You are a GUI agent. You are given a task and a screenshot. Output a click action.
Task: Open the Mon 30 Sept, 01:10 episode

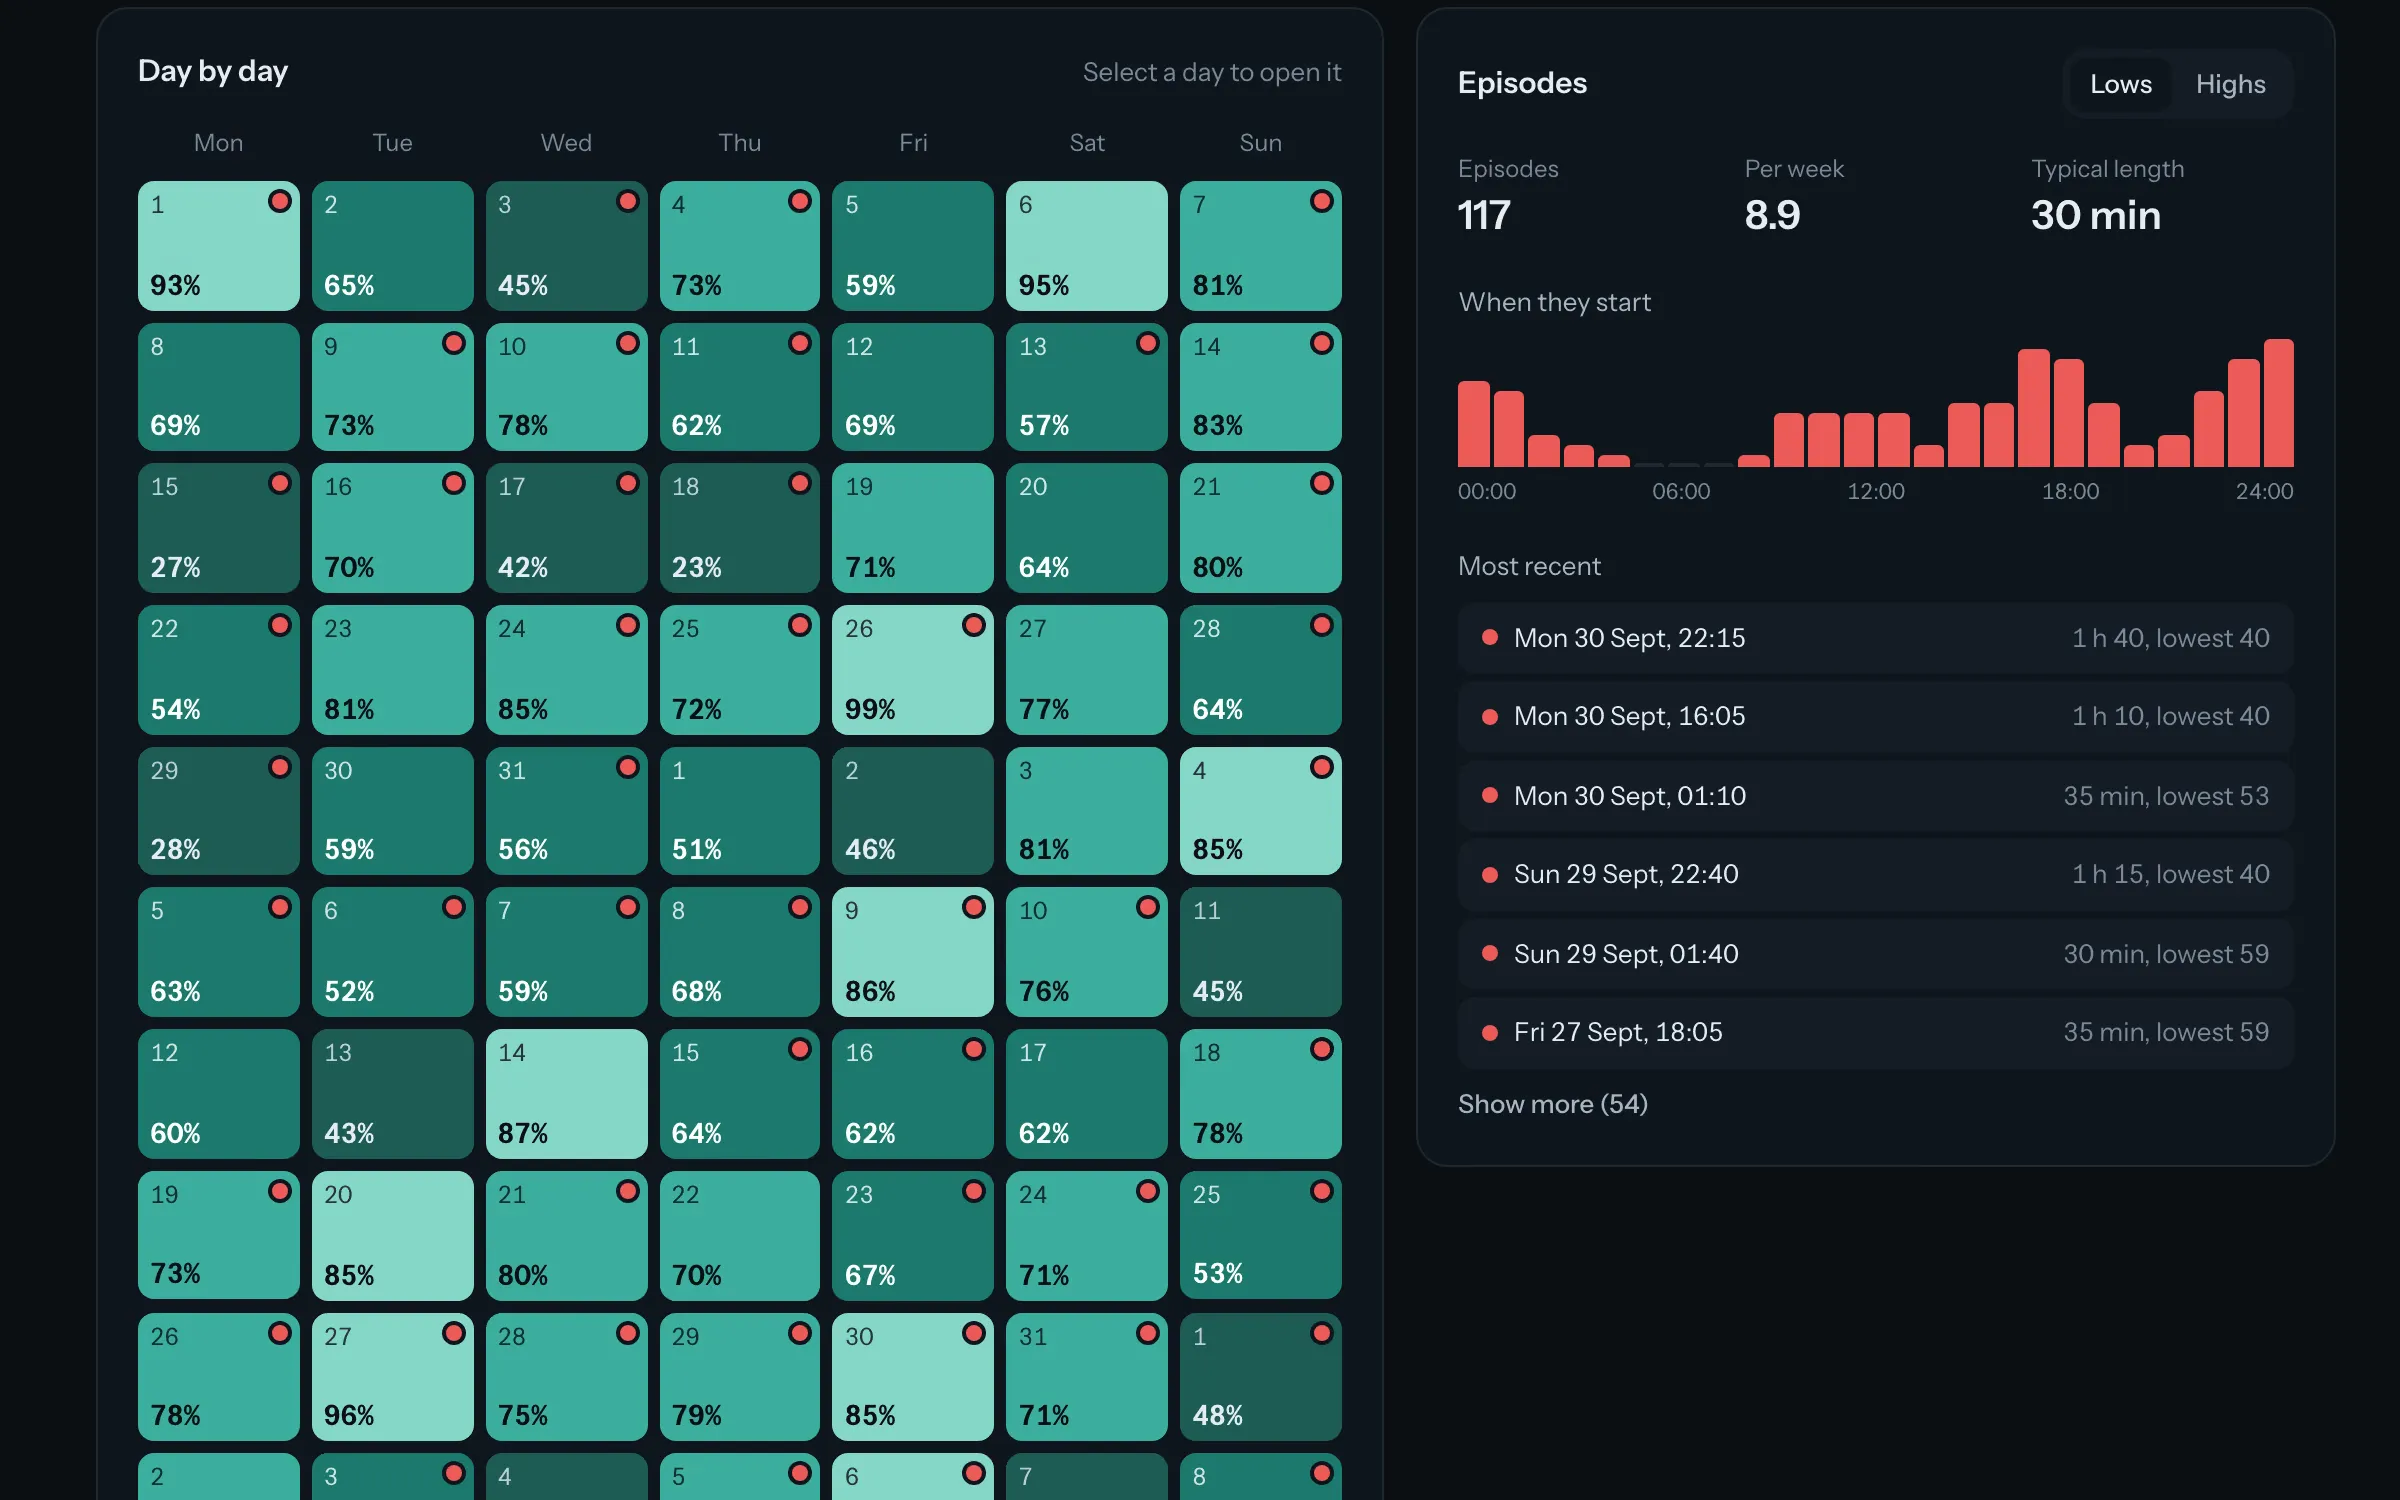pos(1875,796)
